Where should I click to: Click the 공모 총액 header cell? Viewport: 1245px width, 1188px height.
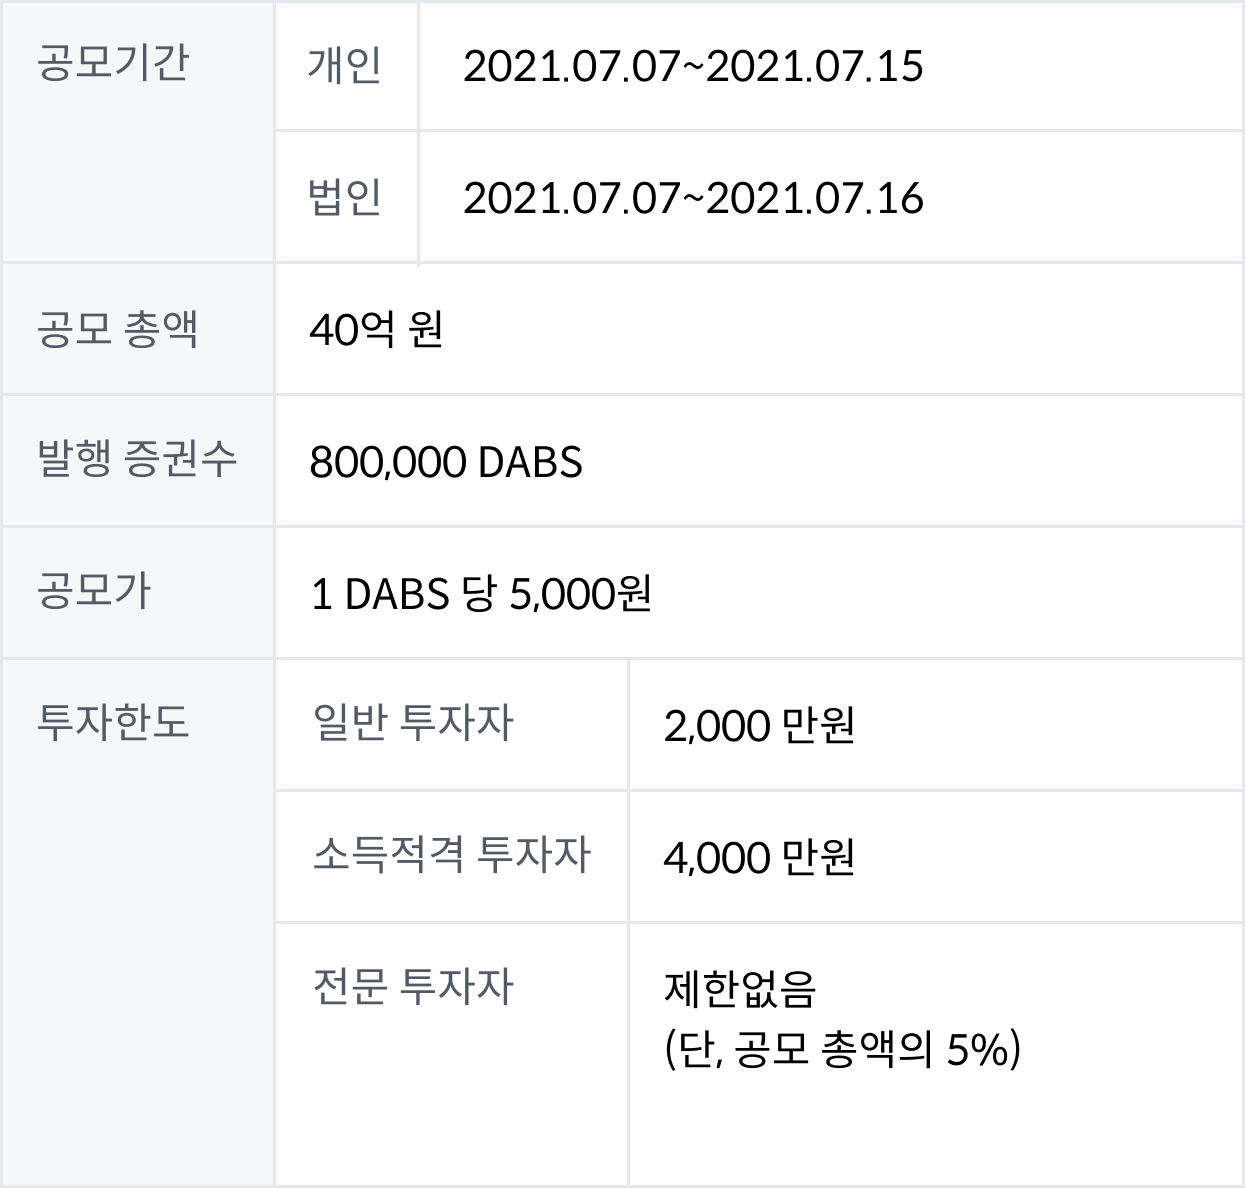(138, 329)
